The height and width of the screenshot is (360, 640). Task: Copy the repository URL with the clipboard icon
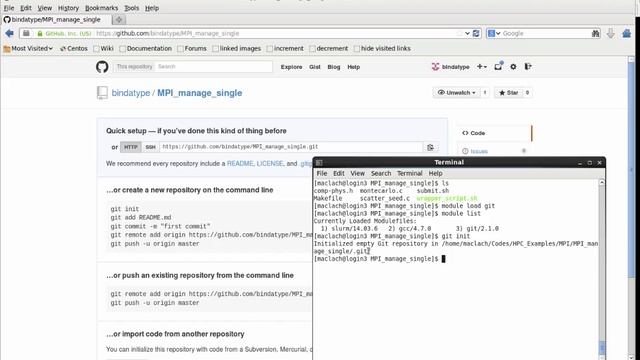click(x=430, y=147)
